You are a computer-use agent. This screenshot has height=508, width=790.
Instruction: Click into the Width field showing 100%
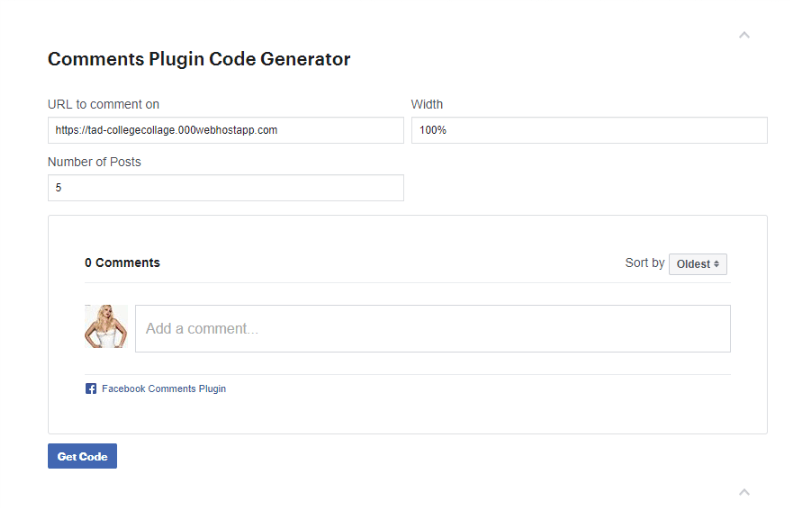pyautogui.click(x=589, y=130)
